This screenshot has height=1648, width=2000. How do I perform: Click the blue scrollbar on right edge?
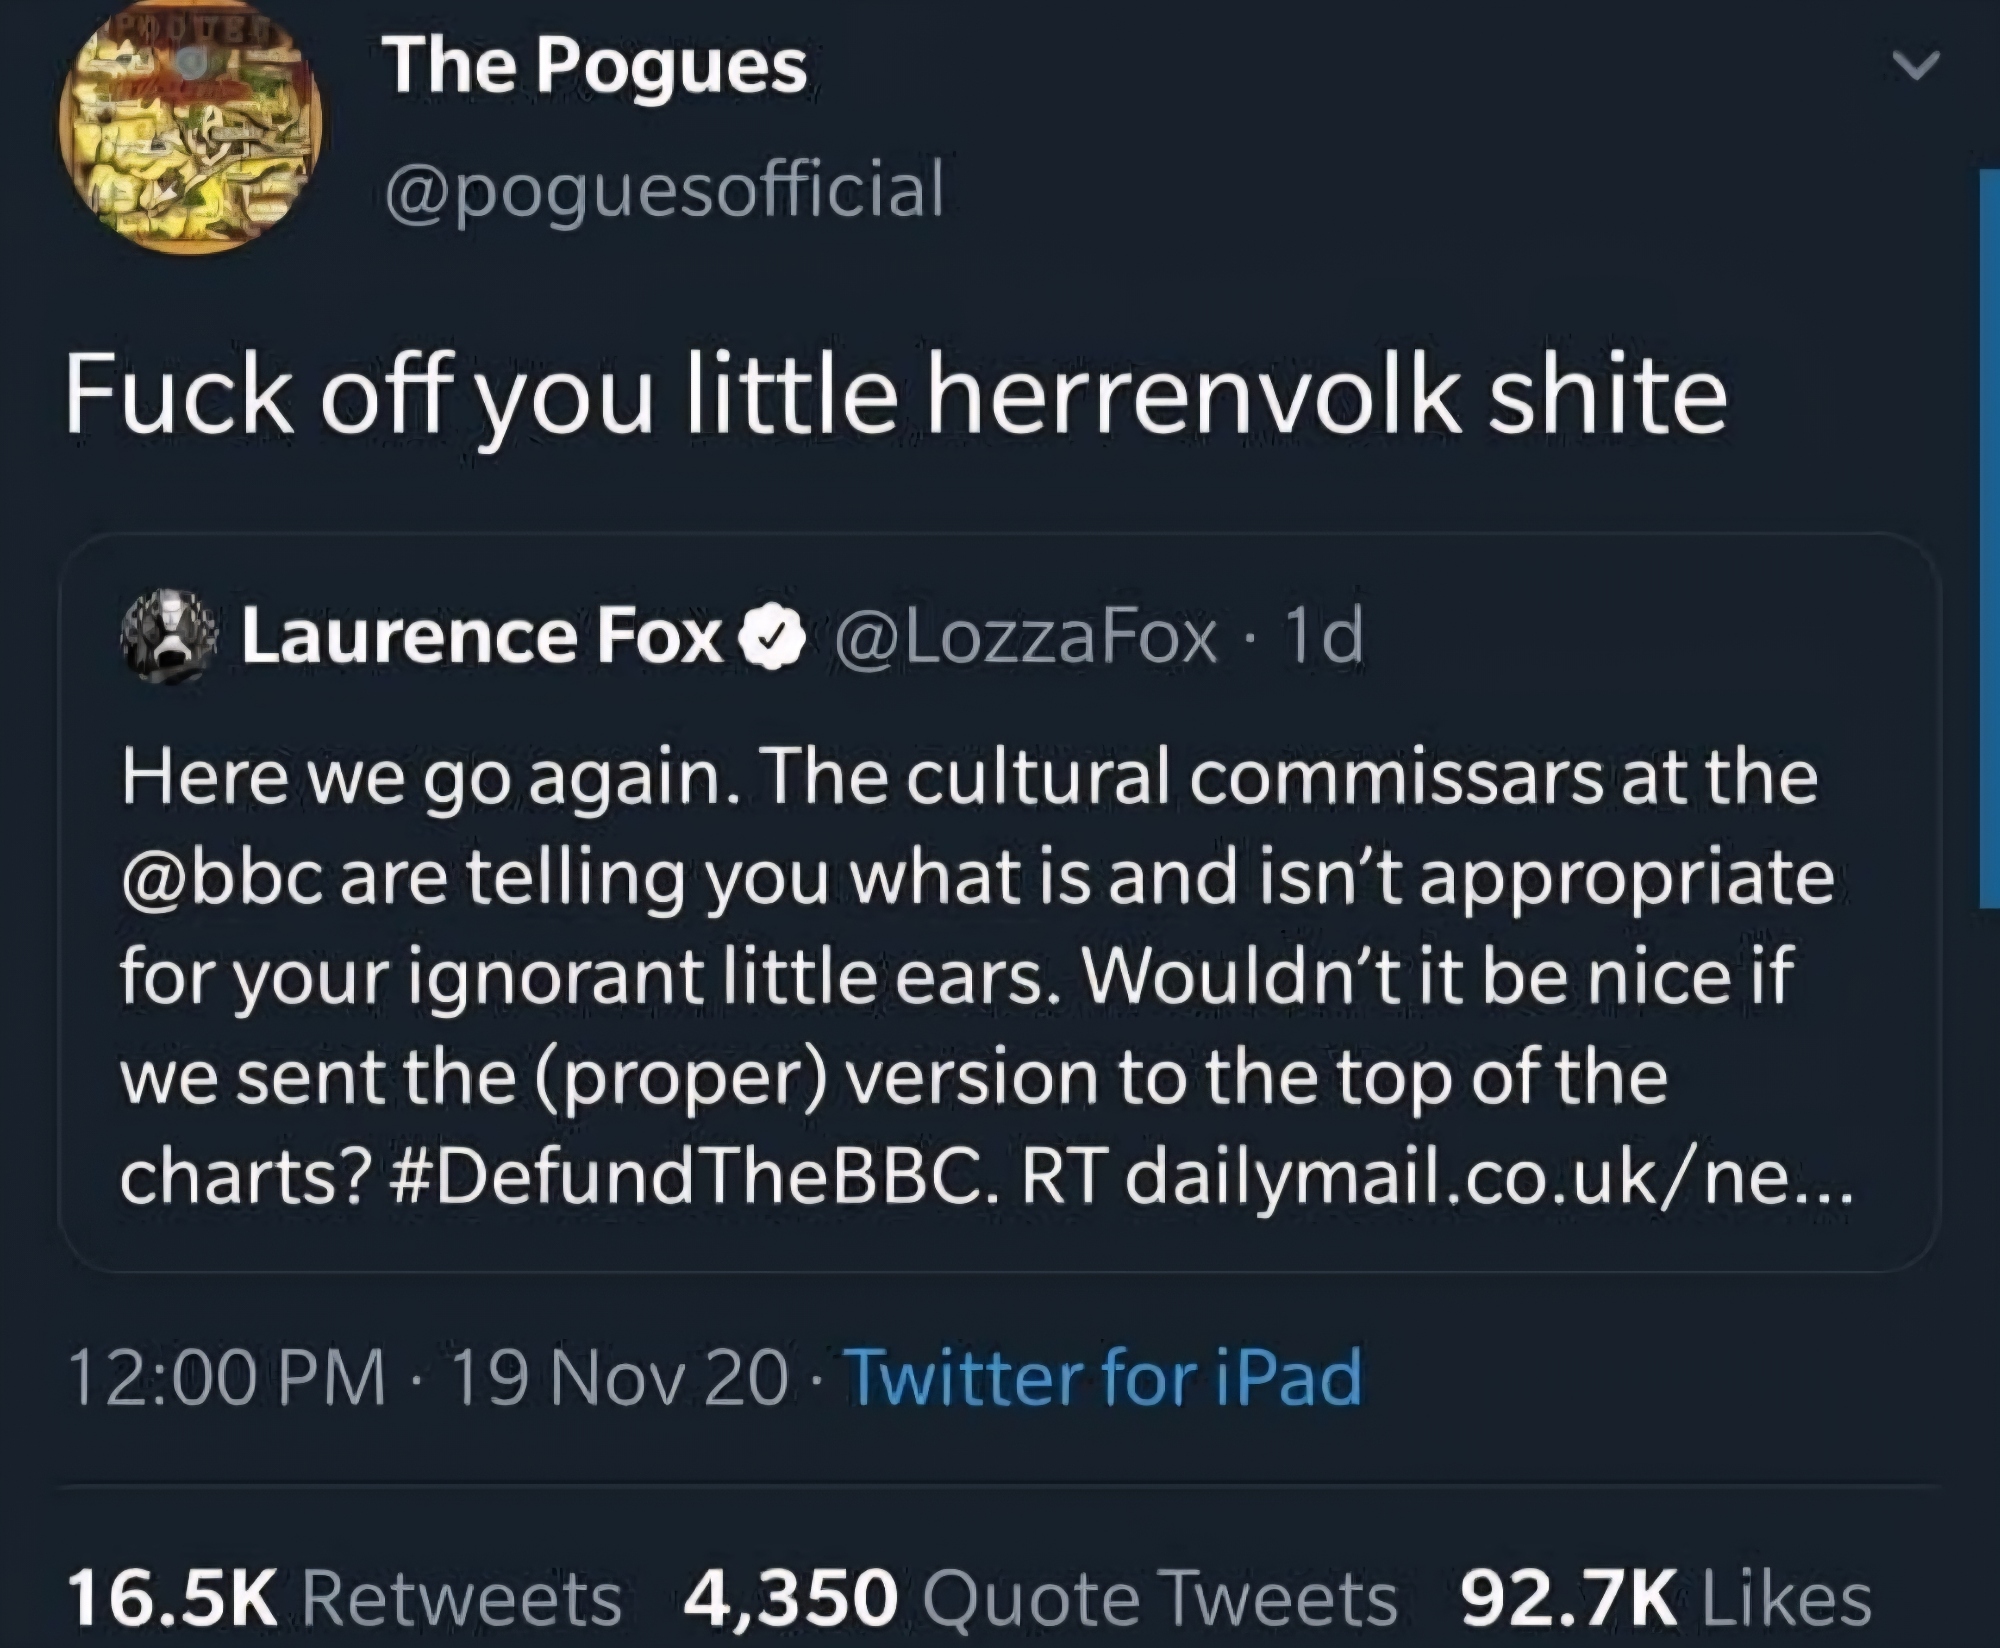click(x=1990, y=539)
